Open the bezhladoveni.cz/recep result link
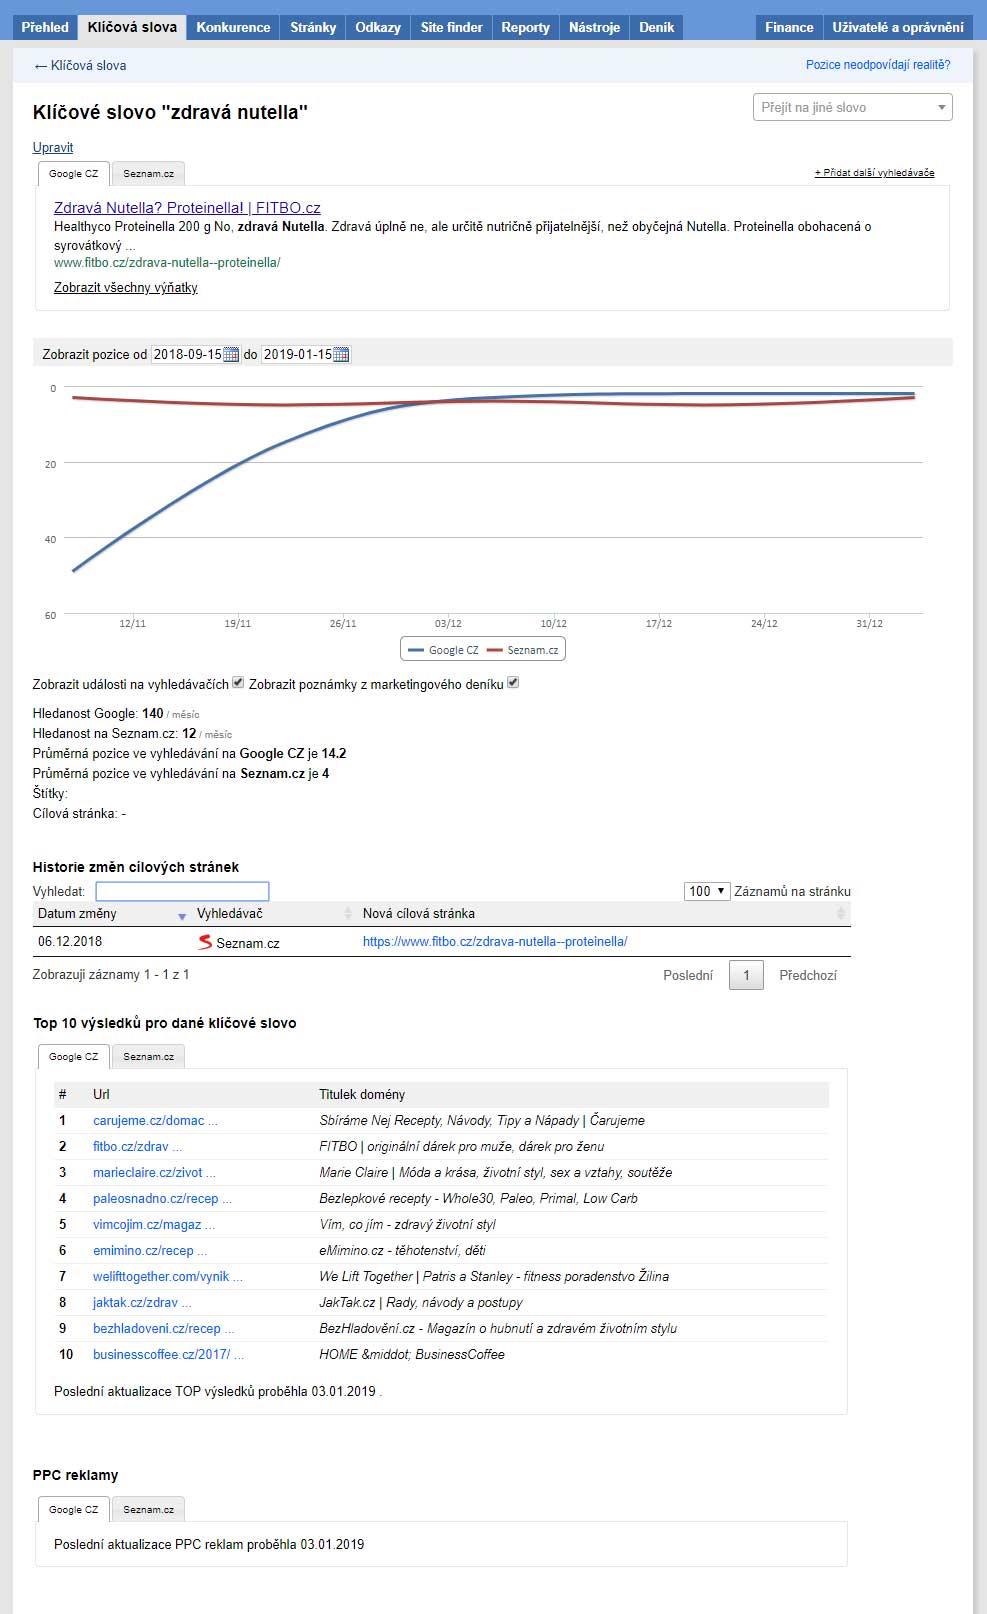The width and height of the screenshot is (987, 1614). [x=164, y=1328]
